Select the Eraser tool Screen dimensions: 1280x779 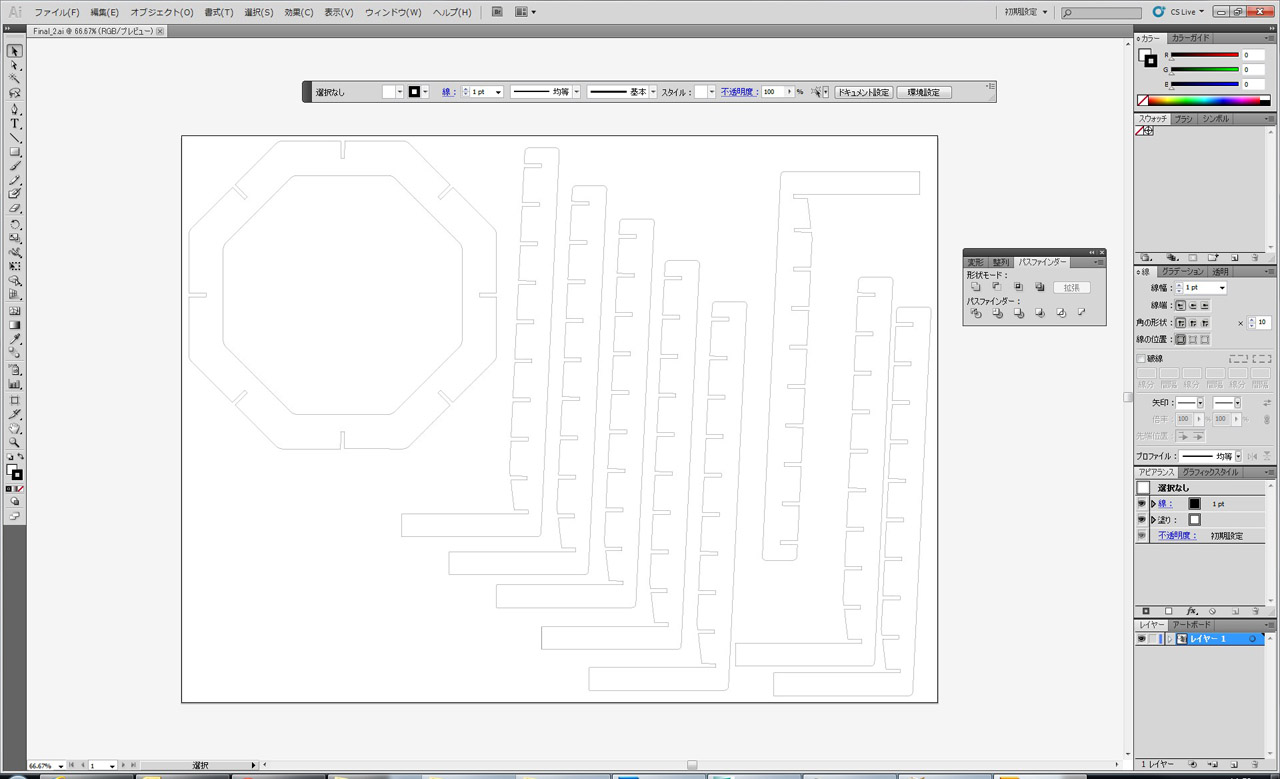(x=15, y=209)
